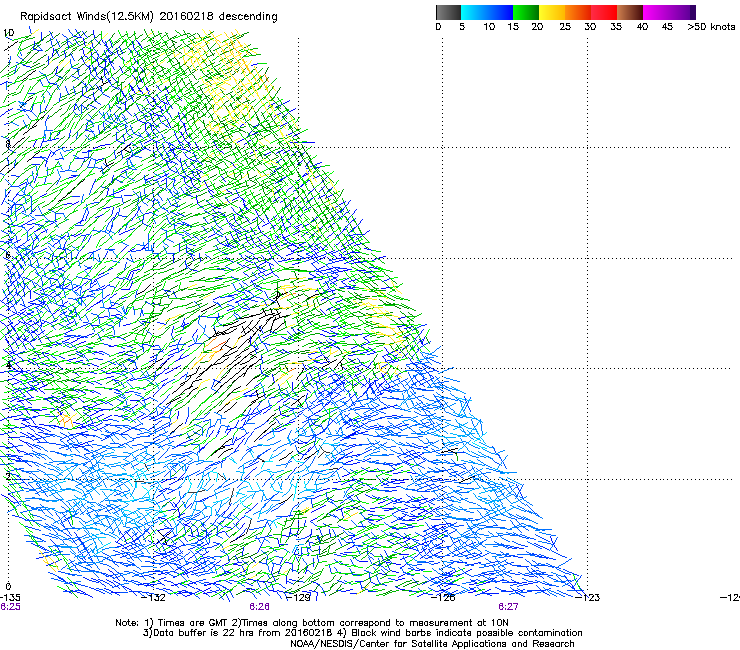Click the orange 25-30 knots legend segment
The width and height of the screenshot is (740, 650).
[x=578, y=12]
